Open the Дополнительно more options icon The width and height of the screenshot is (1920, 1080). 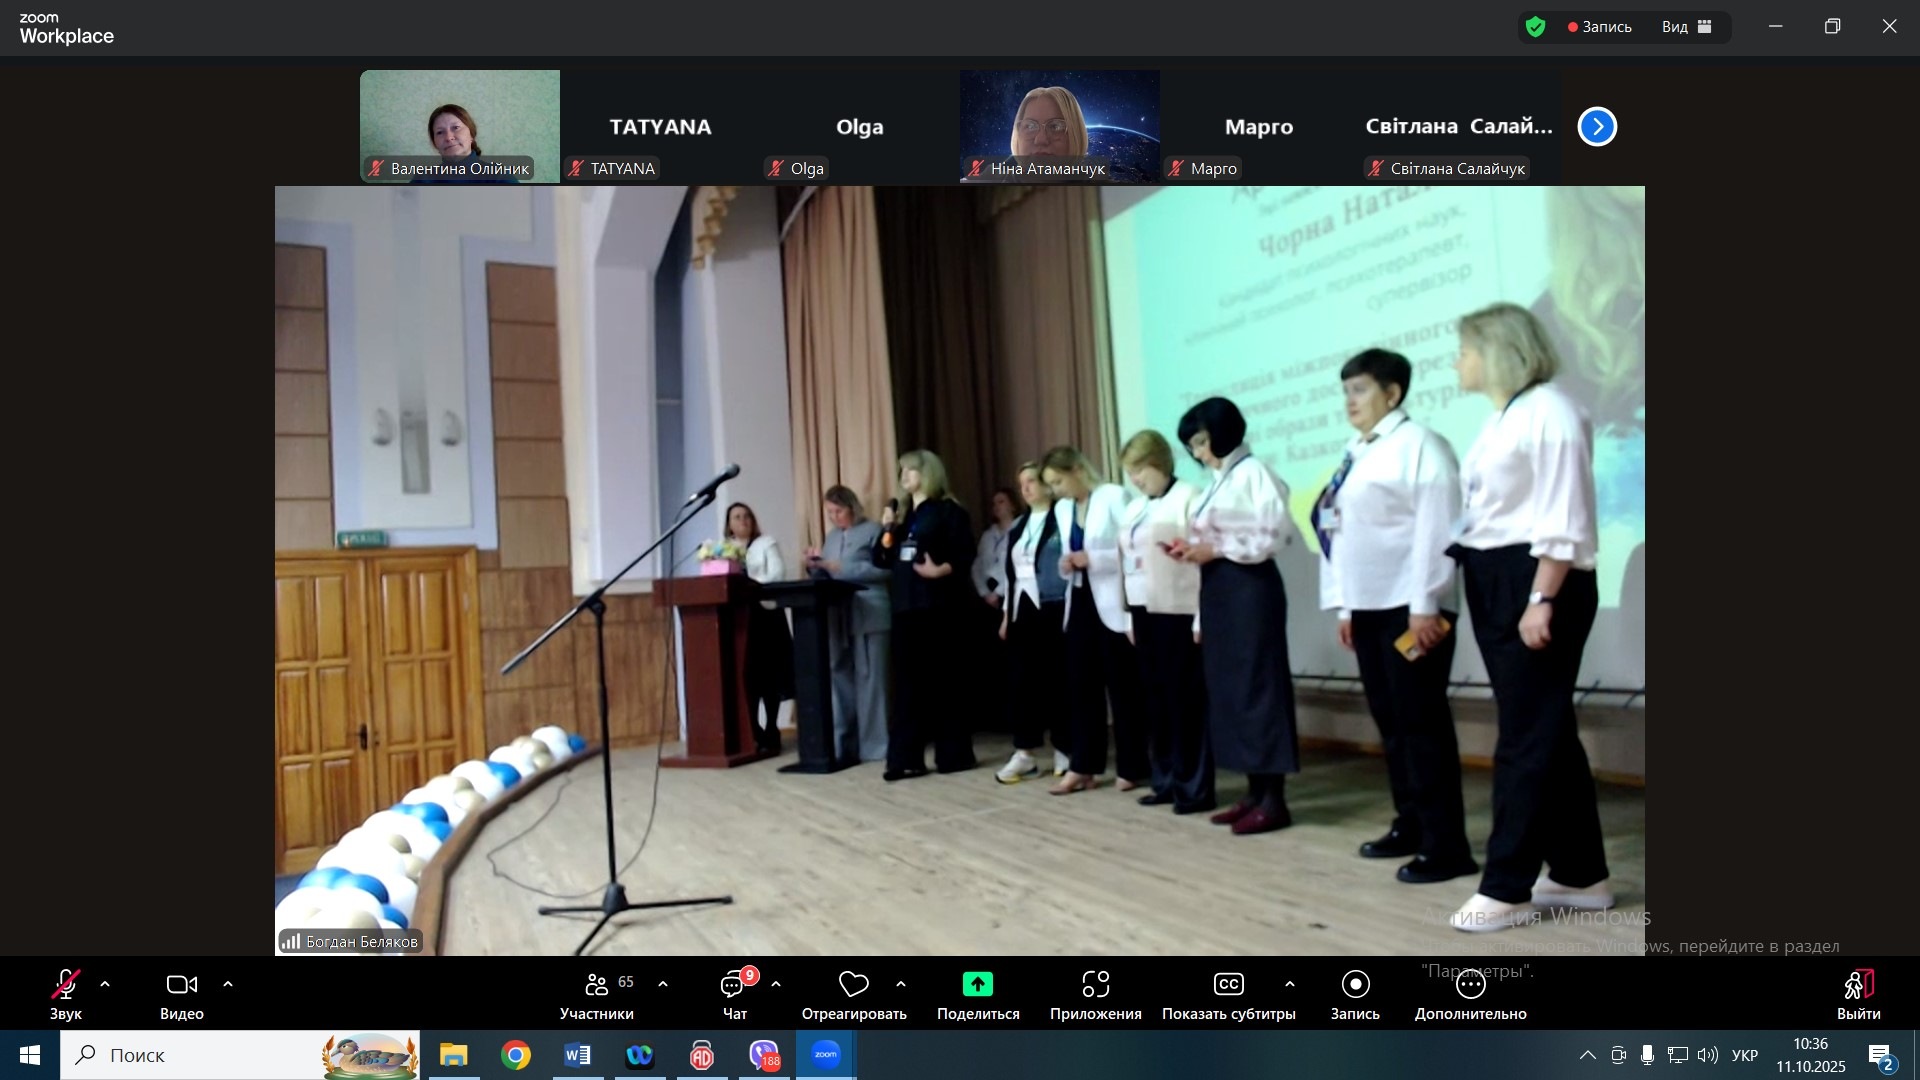[x=1470, y=985]
